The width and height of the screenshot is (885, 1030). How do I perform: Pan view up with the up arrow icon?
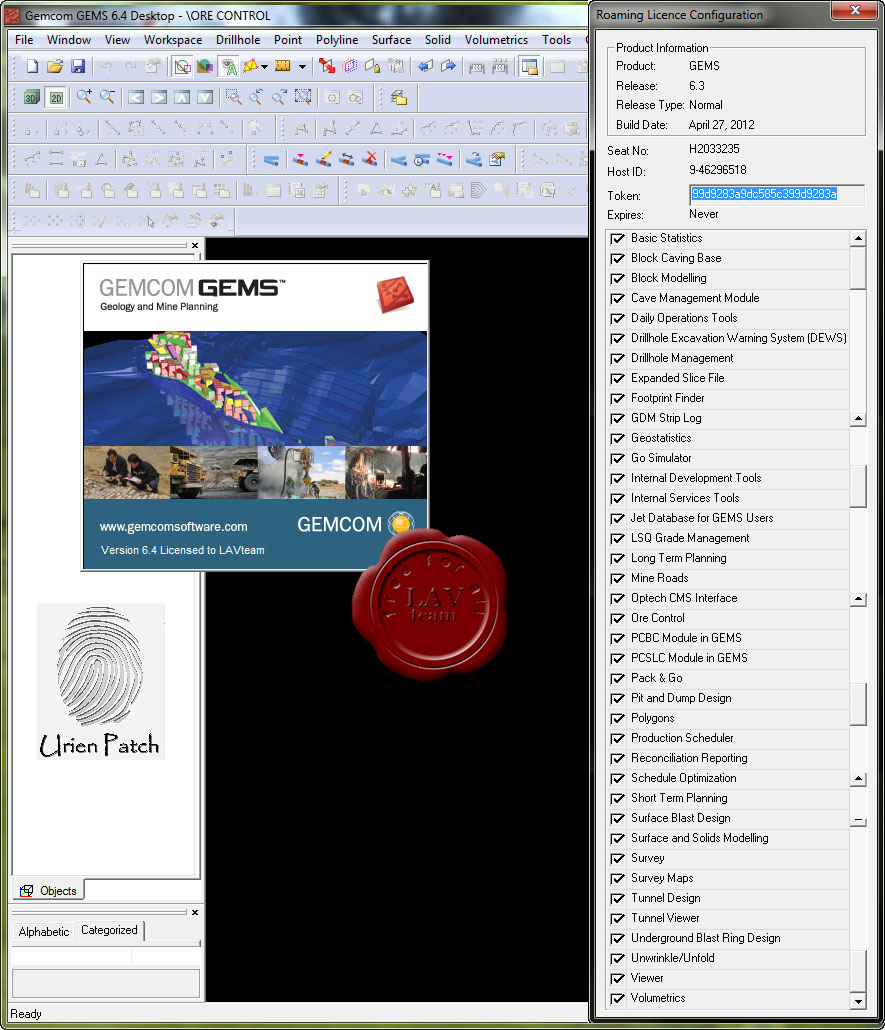point(182,98)
